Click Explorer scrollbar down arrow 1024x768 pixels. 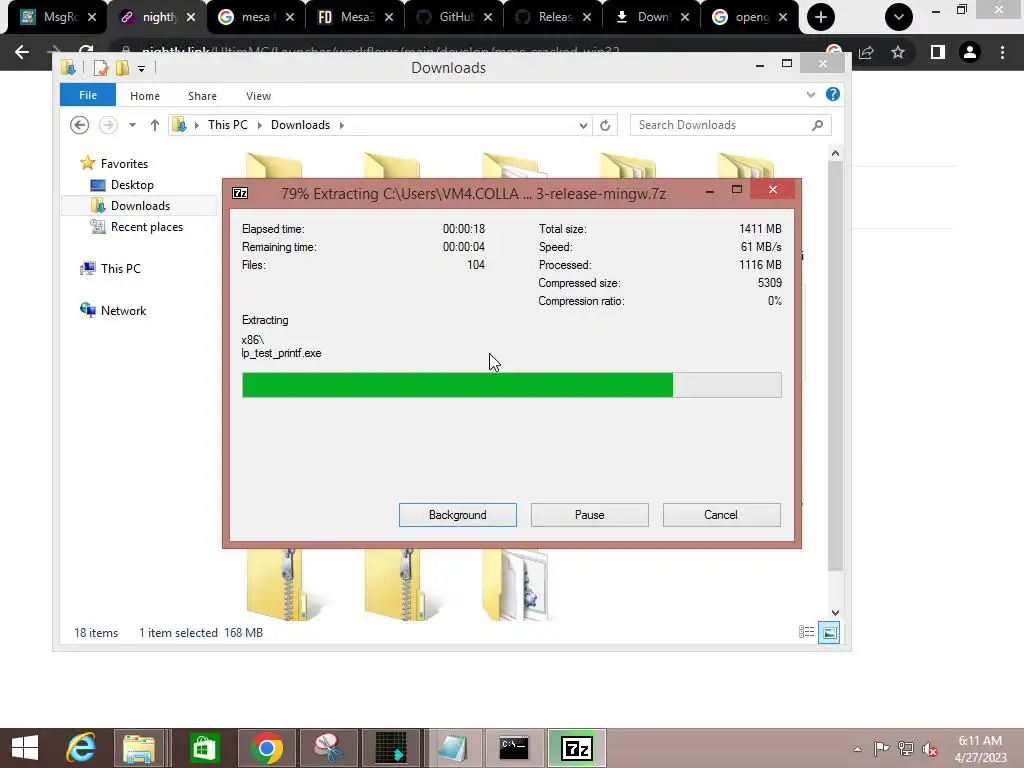click(835, 613)
